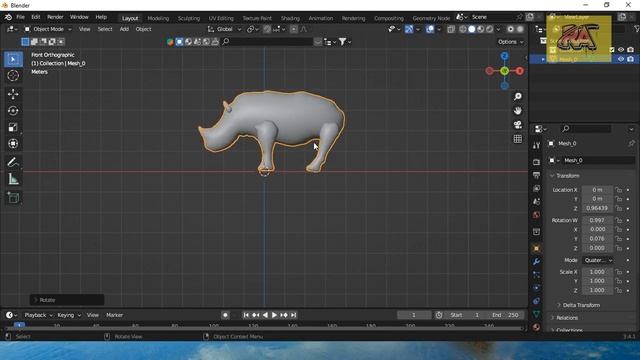Open the Playback dropdown
The height and width of the screenshot is (360, 640).
38,315
